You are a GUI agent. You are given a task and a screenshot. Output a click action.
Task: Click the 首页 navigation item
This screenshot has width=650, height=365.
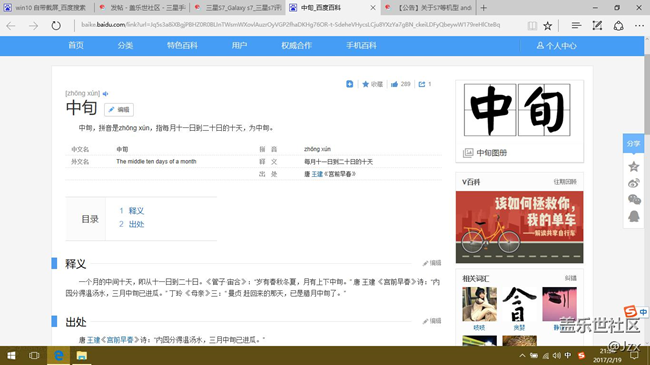76,46
